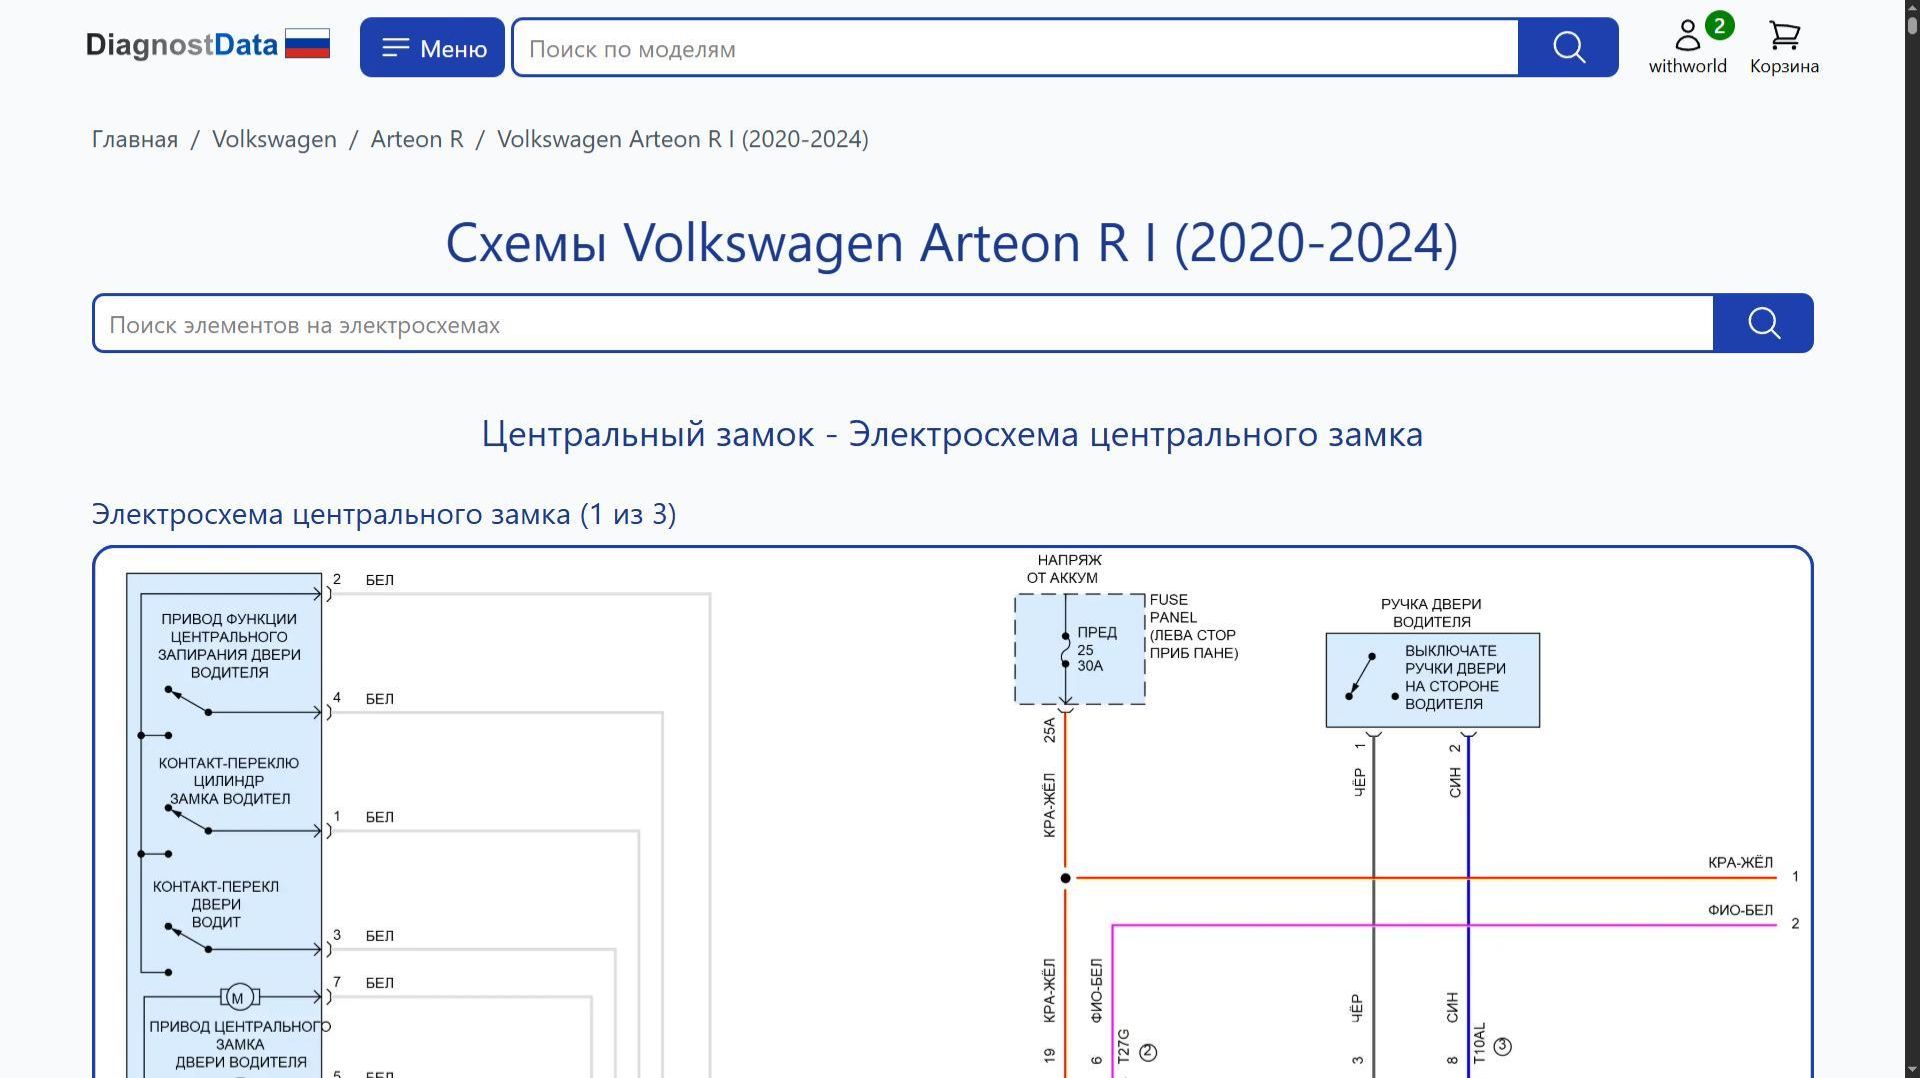Open the Arteon R breadcrumb link
1920x1078 pixels.
coord(417,139)
